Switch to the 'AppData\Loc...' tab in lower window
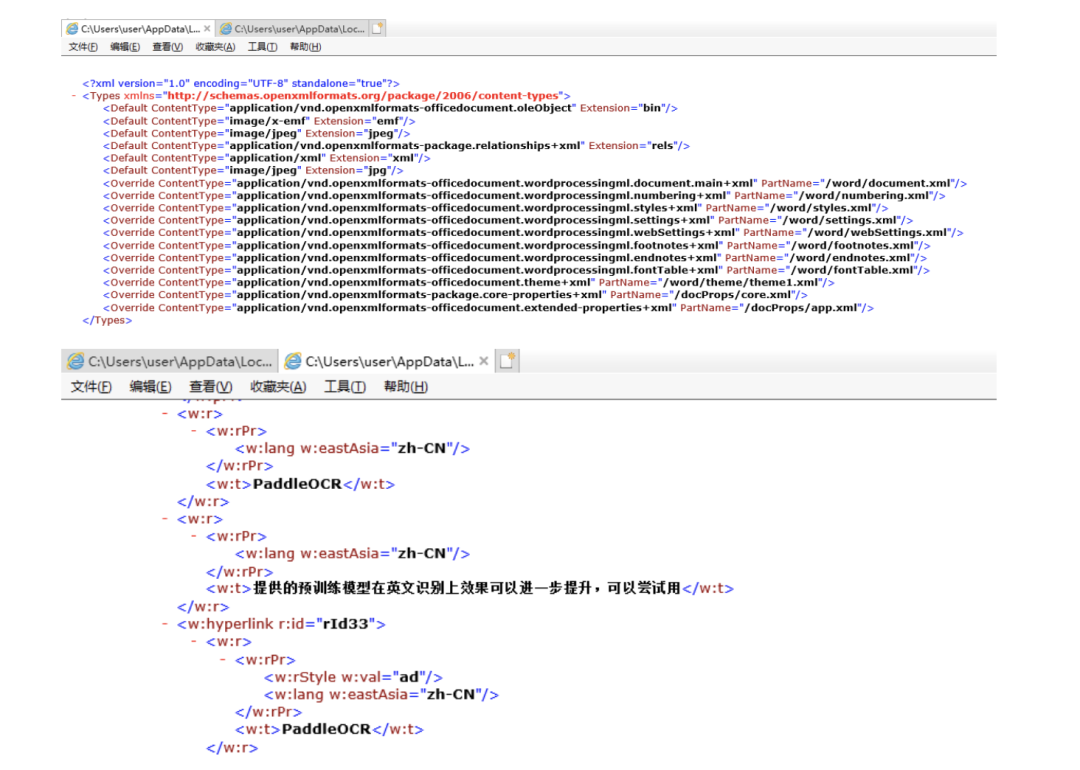The height and width of the screenshot is (770, 1080). click(169, 362)
